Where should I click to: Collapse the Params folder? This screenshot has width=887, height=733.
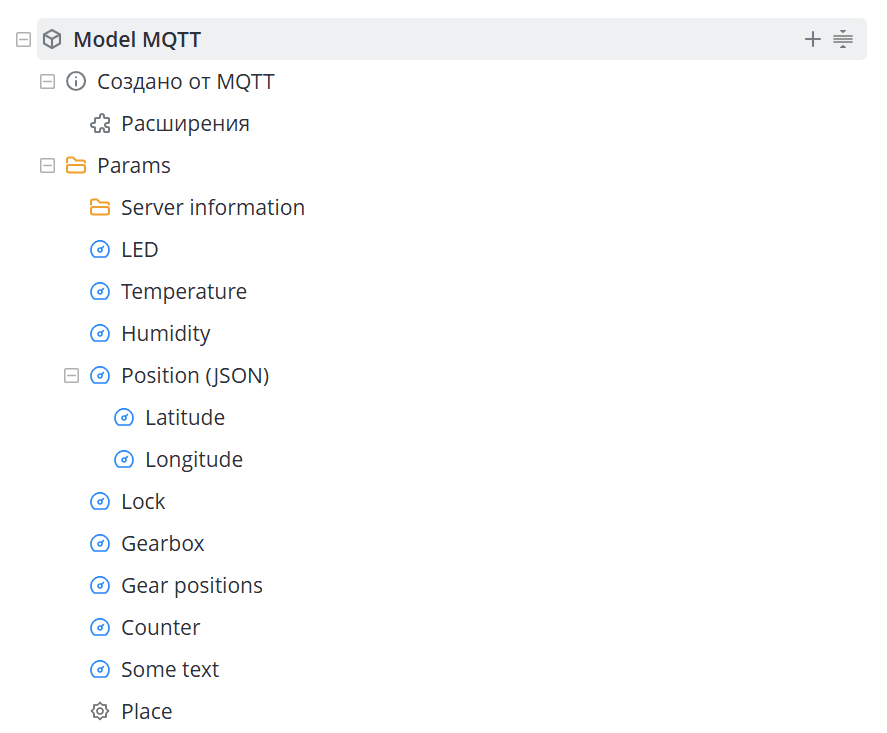[48, 165]
